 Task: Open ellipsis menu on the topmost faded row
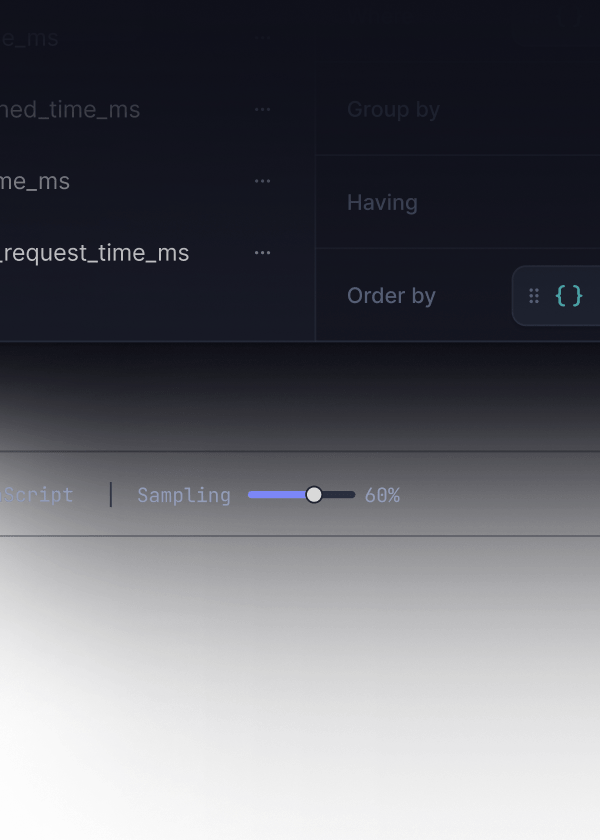click(x=262, y=38)
